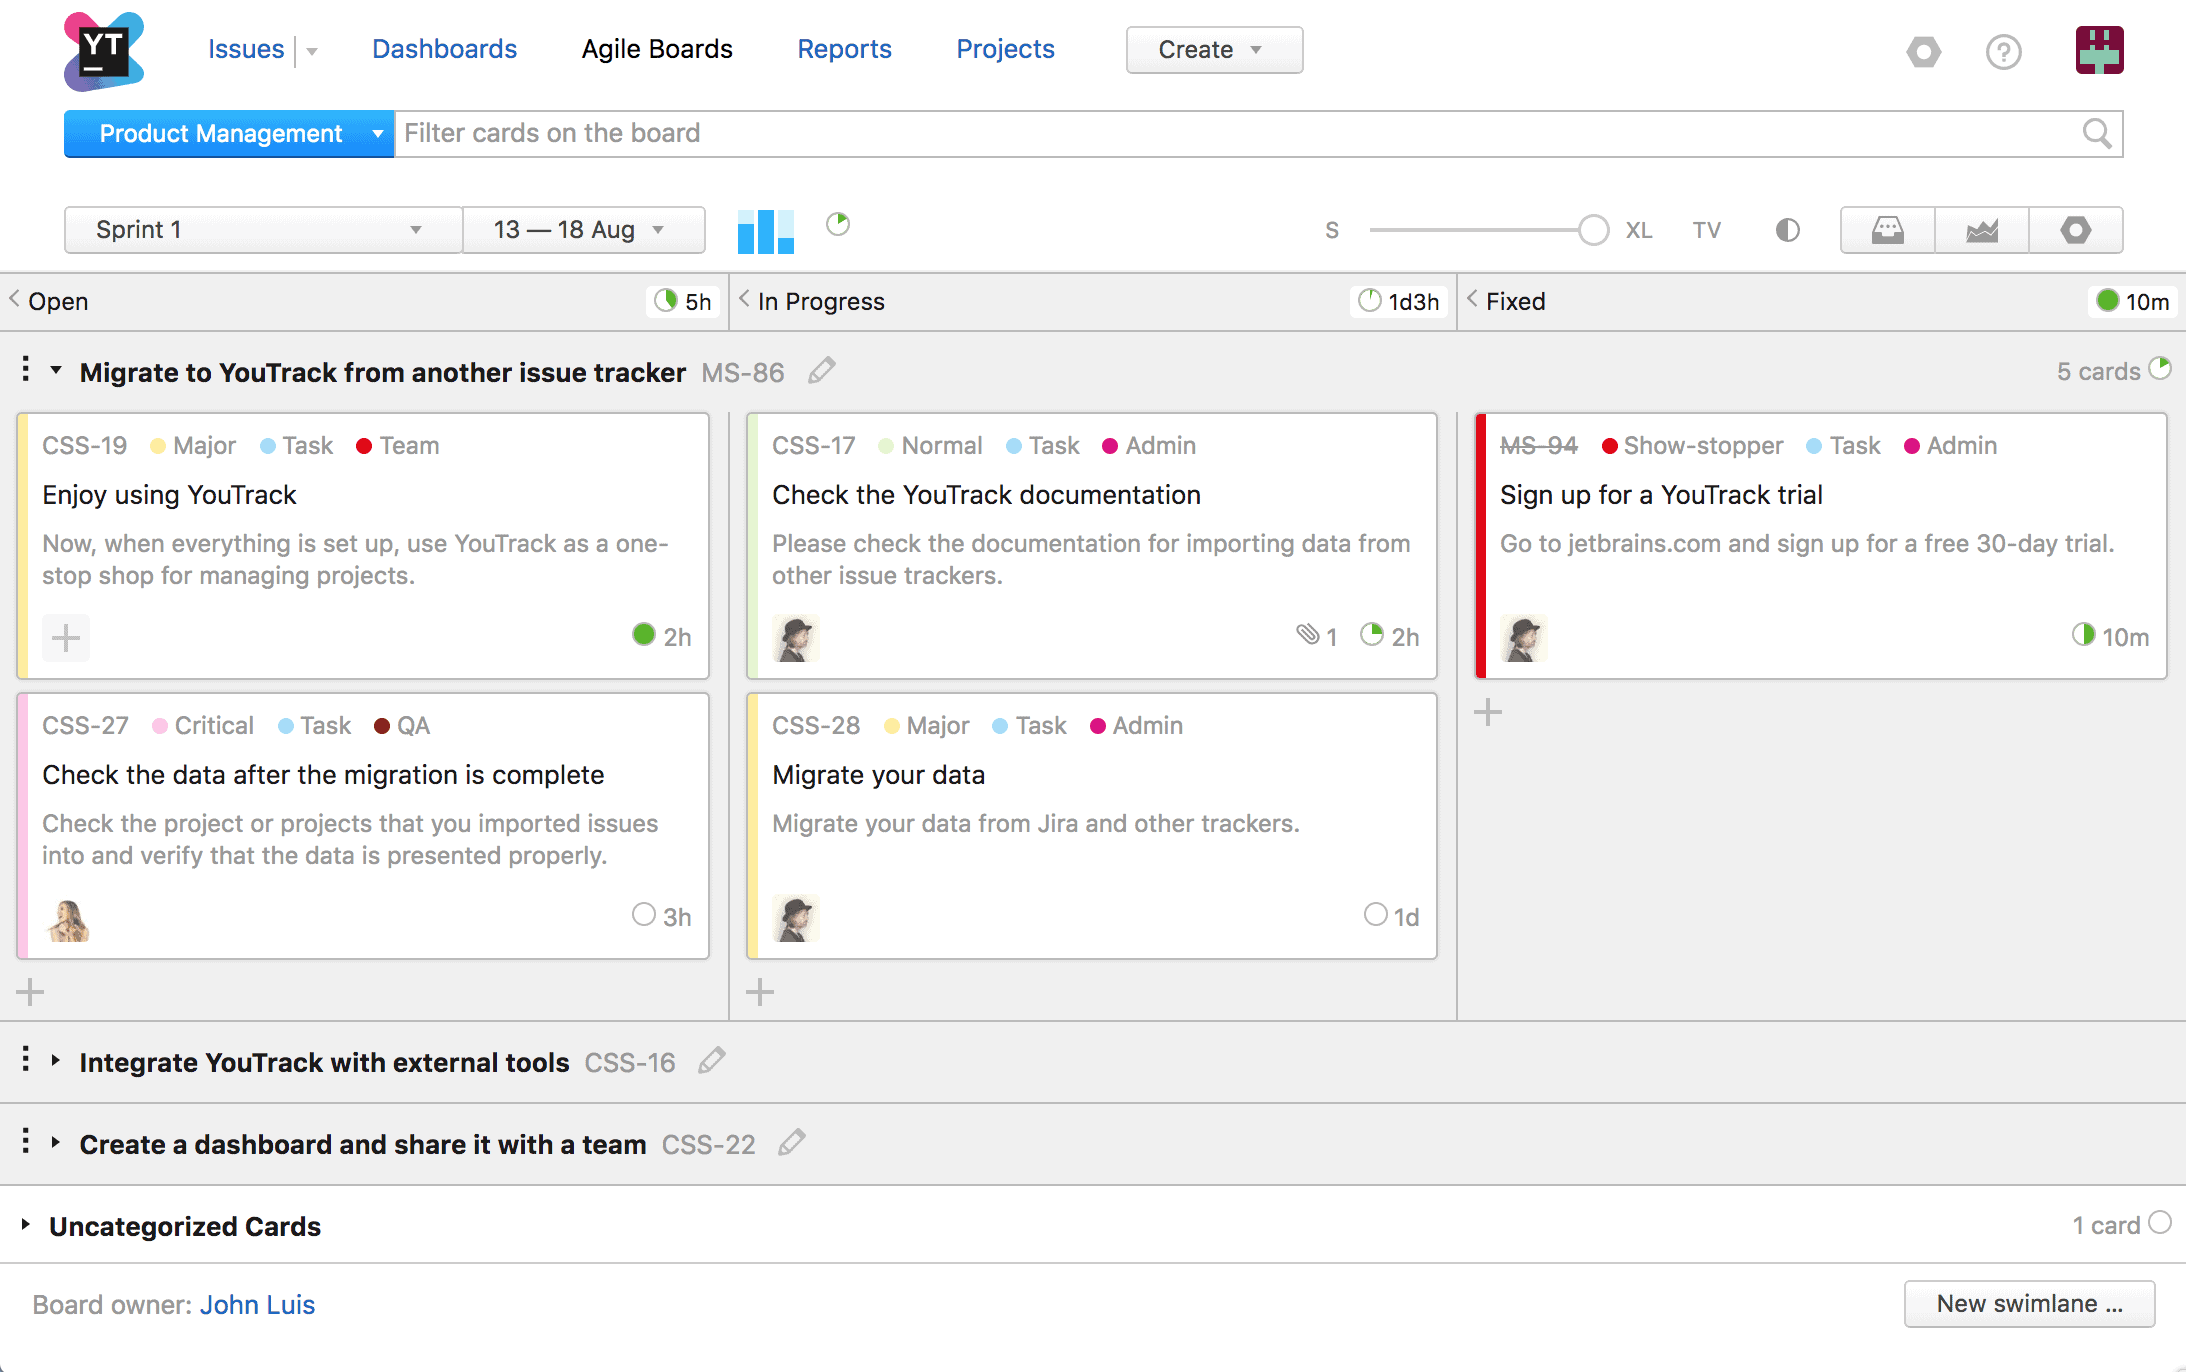Expand the Integrate YouTrack with external tools swimlane
The height and width of the screenshot is (1372, 2186).
pos(56,1062)
